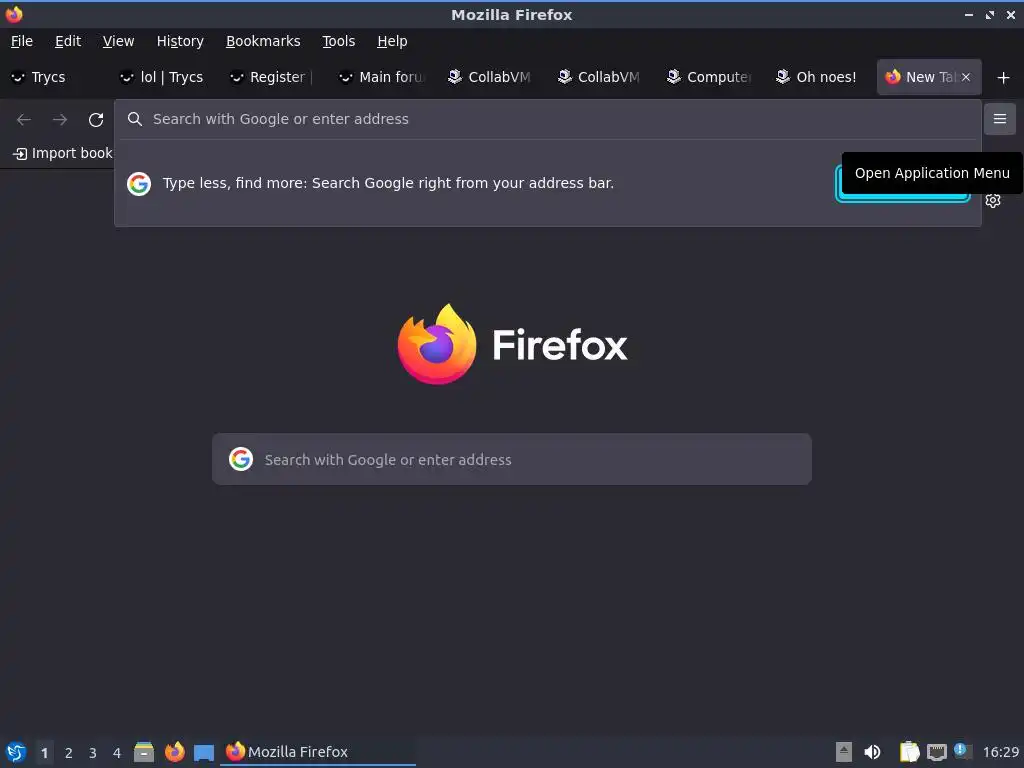The width and height of the screenshot is (1024, 768).
Task: Click the magnifier icon in address bar
Action: pos(135,119)
